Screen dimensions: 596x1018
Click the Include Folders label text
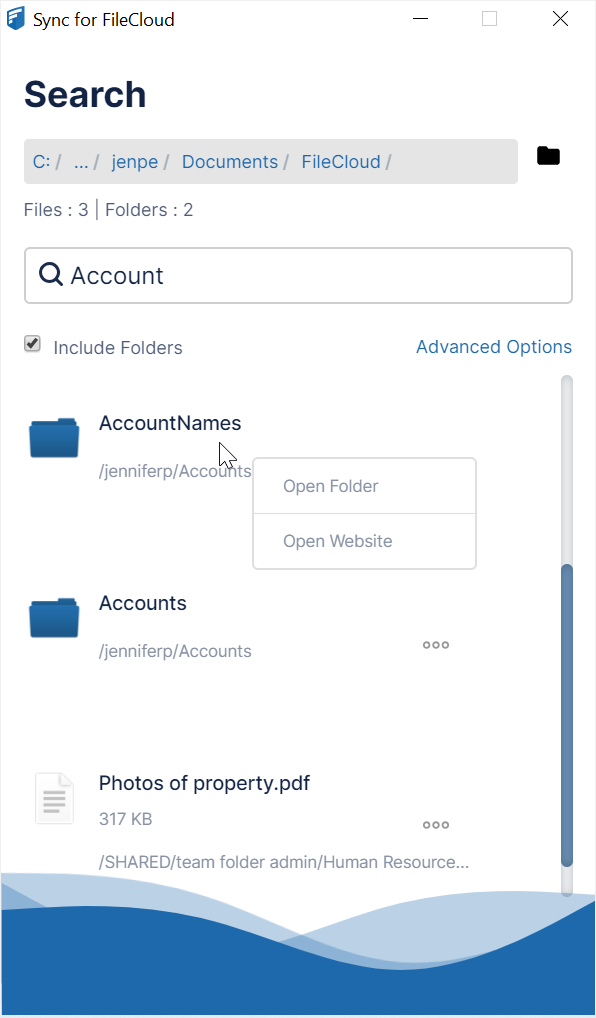[x=117, y=347]
